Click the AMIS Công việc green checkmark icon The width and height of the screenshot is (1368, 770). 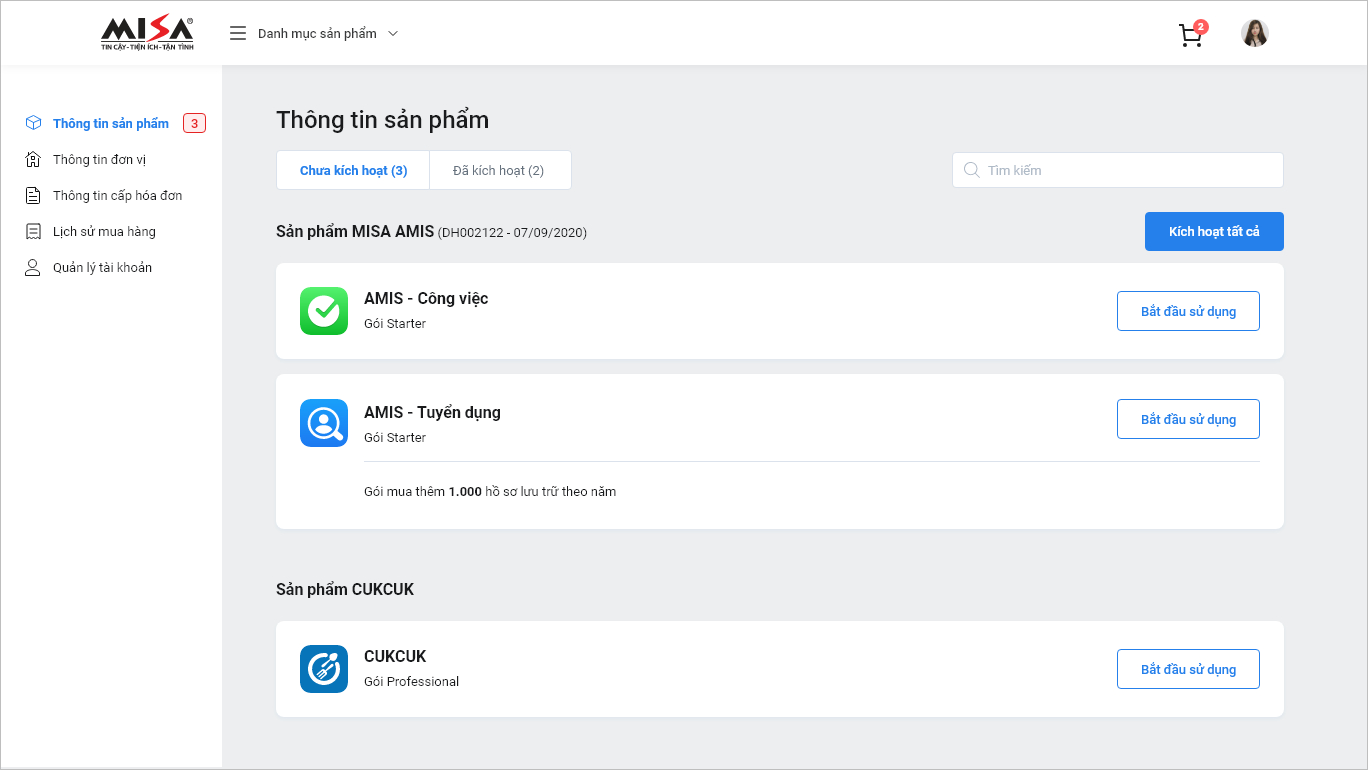coord(324,311)
